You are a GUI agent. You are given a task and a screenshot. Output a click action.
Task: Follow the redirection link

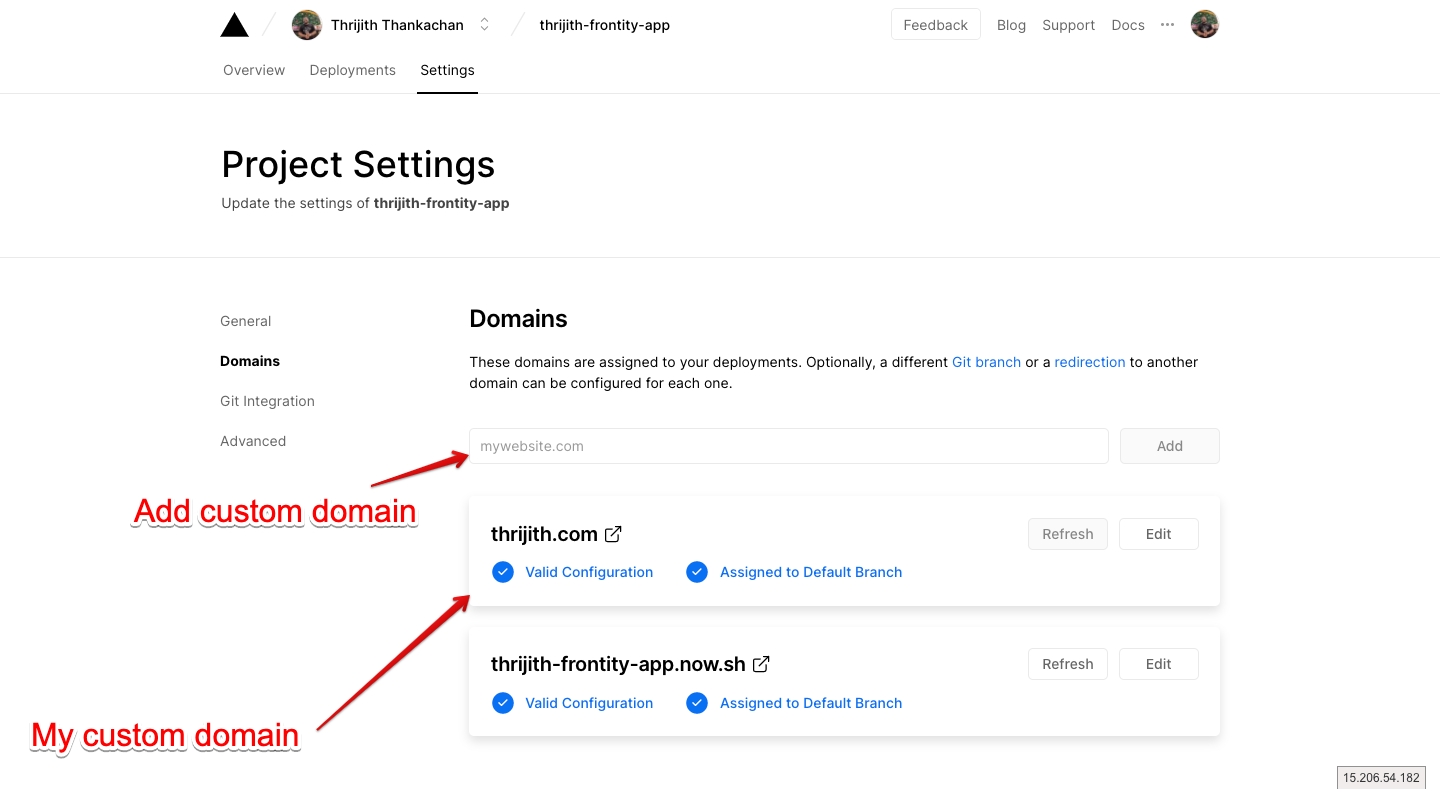point(1090,362)
